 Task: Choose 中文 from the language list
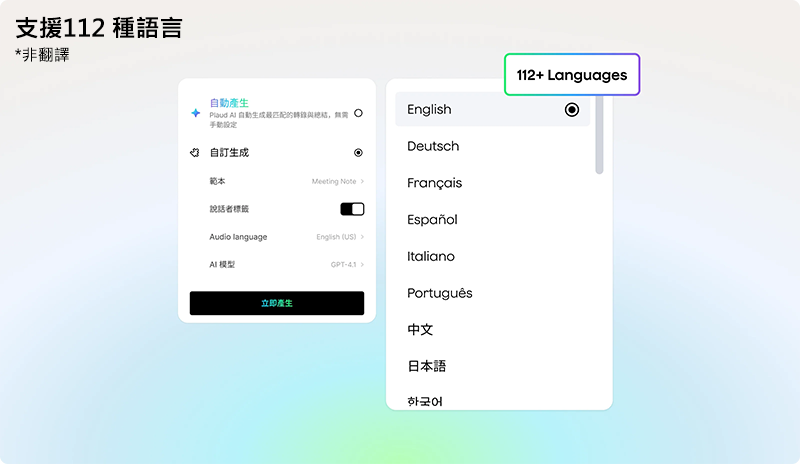click(x=420, y=330)
